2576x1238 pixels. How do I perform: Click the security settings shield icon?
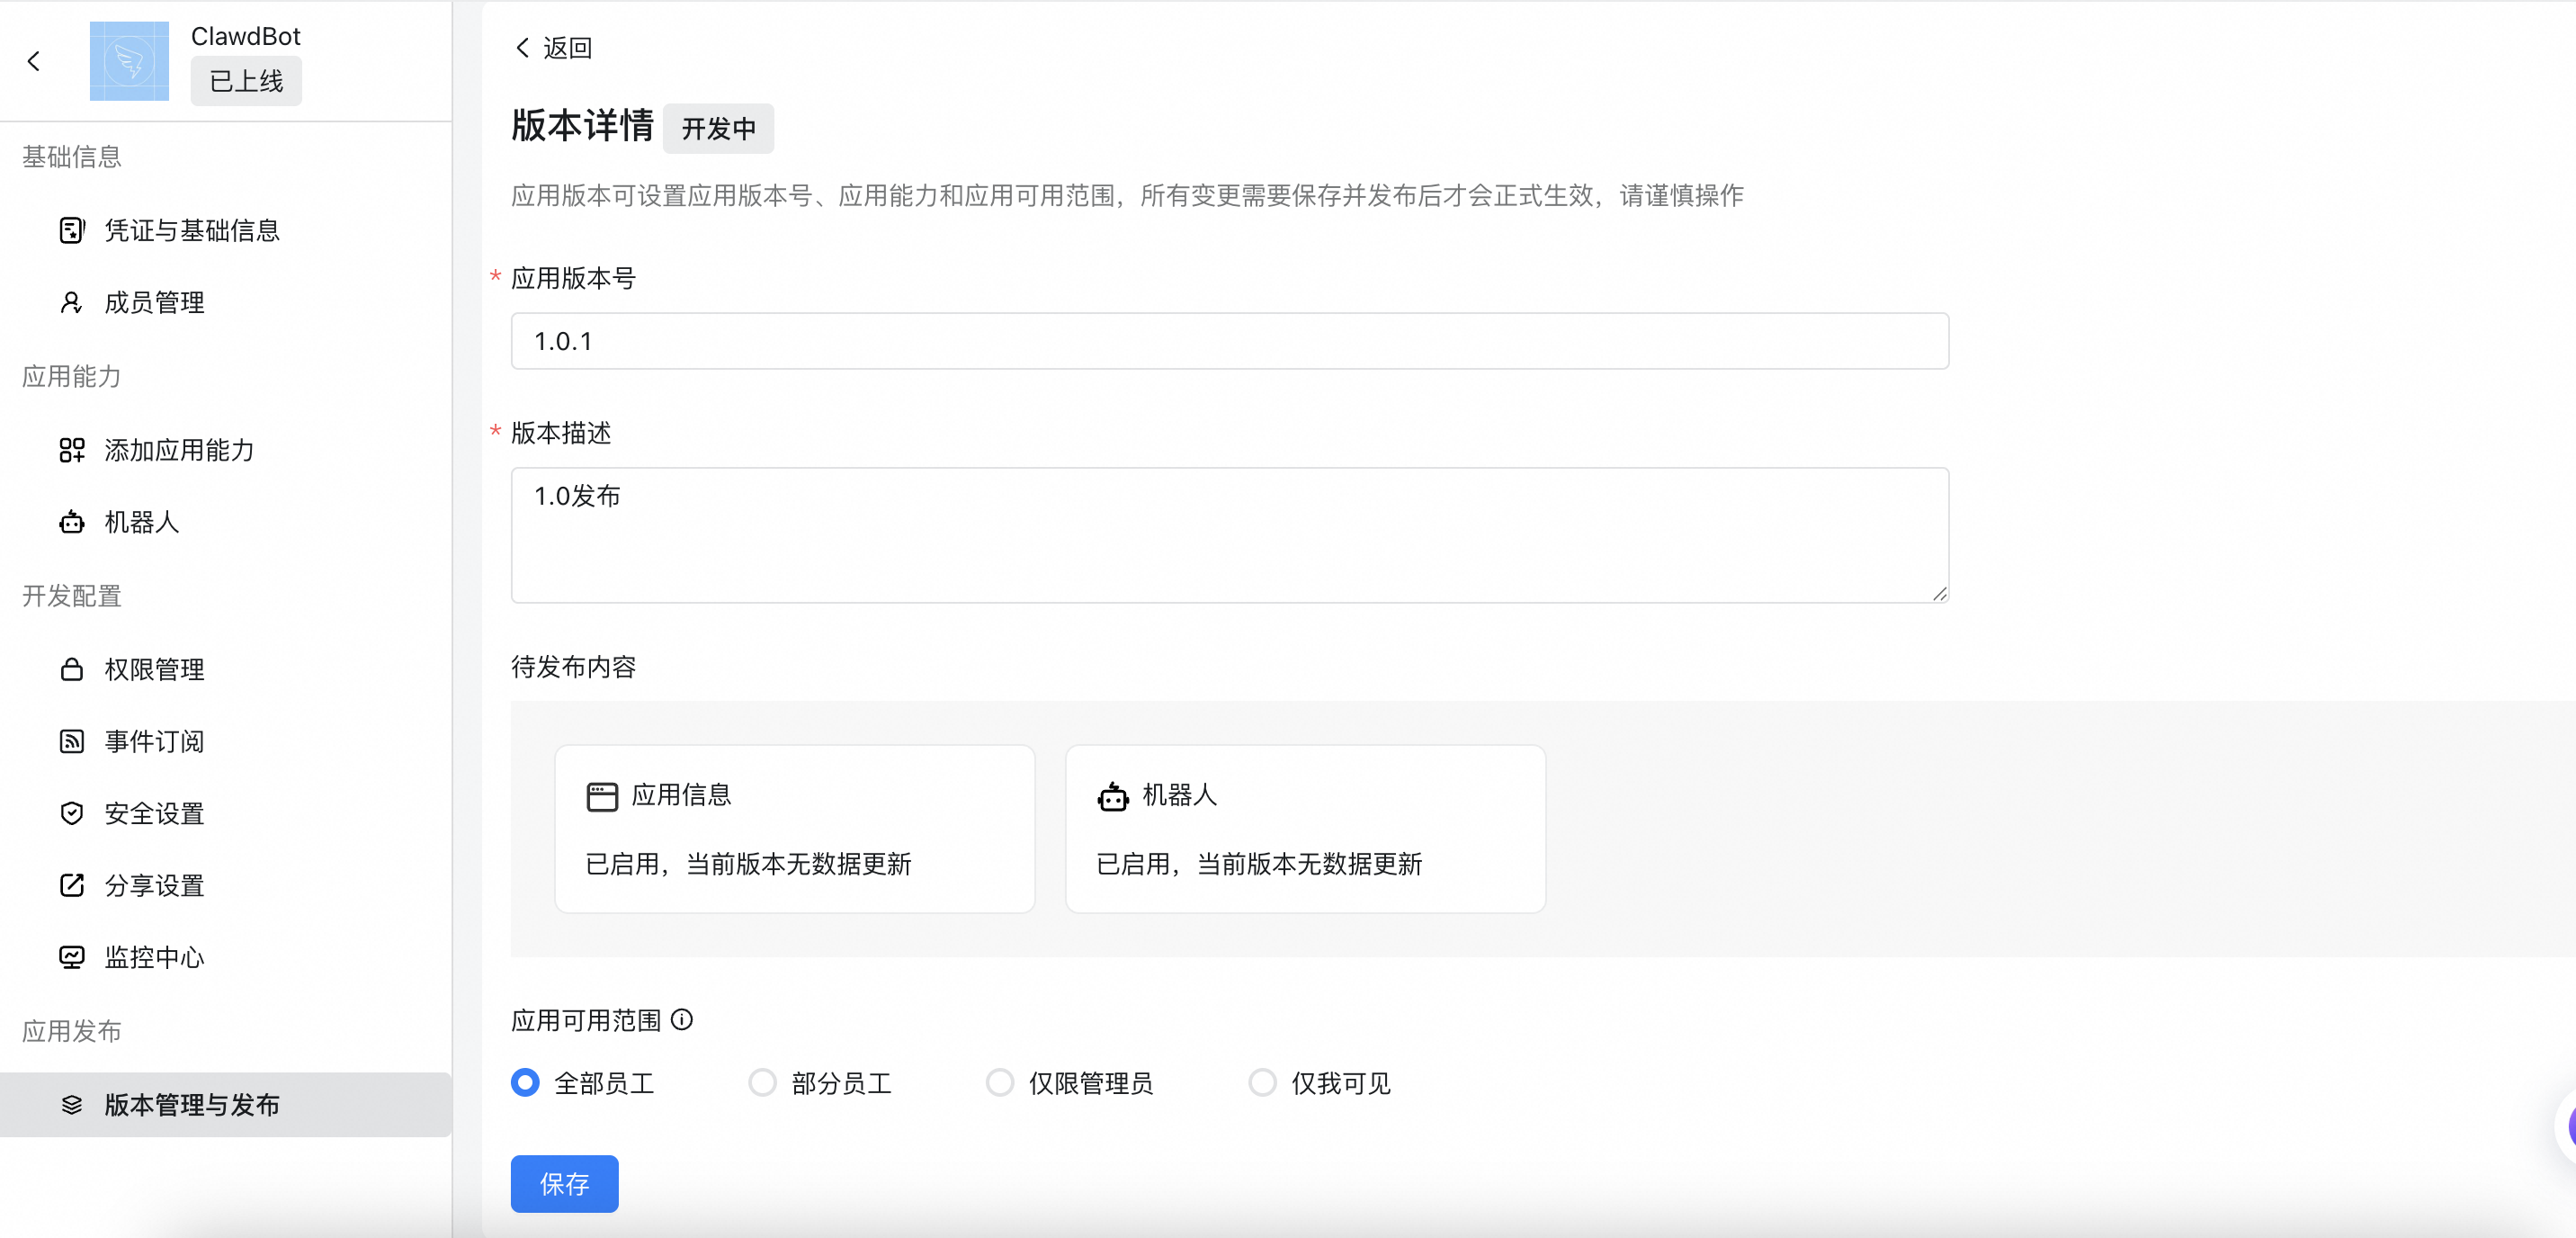(x=71, y=813)
